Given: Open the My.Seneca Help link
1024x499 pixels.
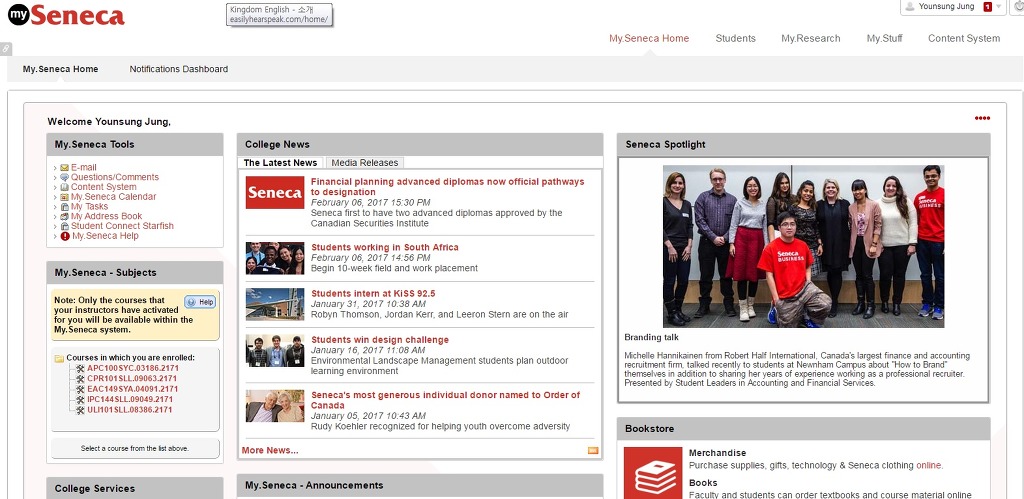Looking at the screenshot, I should (105, 236).
